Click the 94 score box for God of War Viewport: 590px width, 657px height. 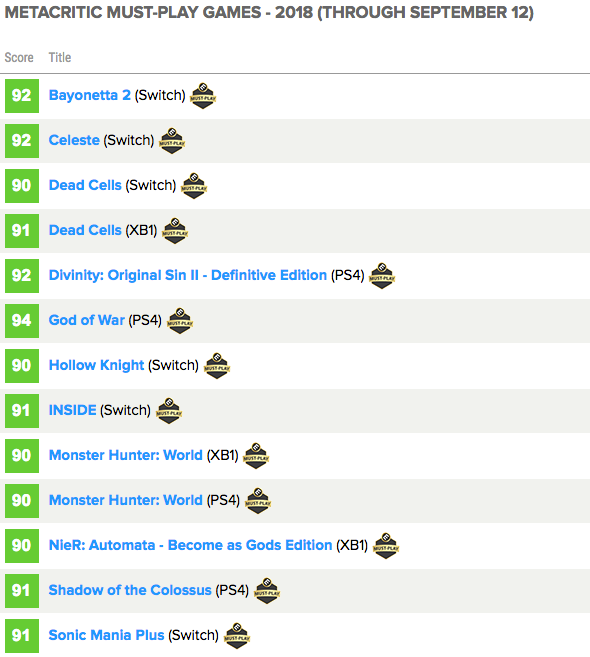tap(22, 321)
